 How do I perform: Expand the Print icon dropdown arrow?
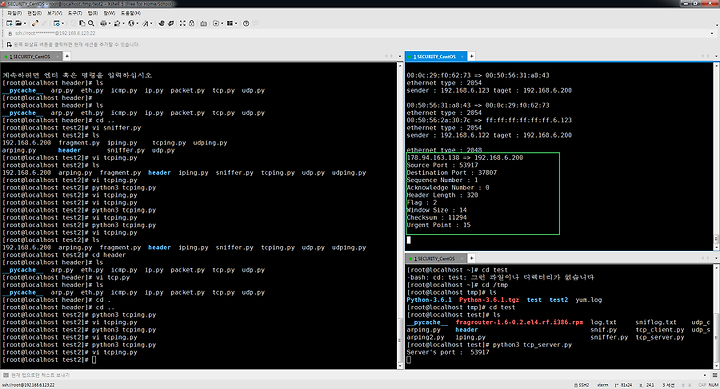[110, 23]
